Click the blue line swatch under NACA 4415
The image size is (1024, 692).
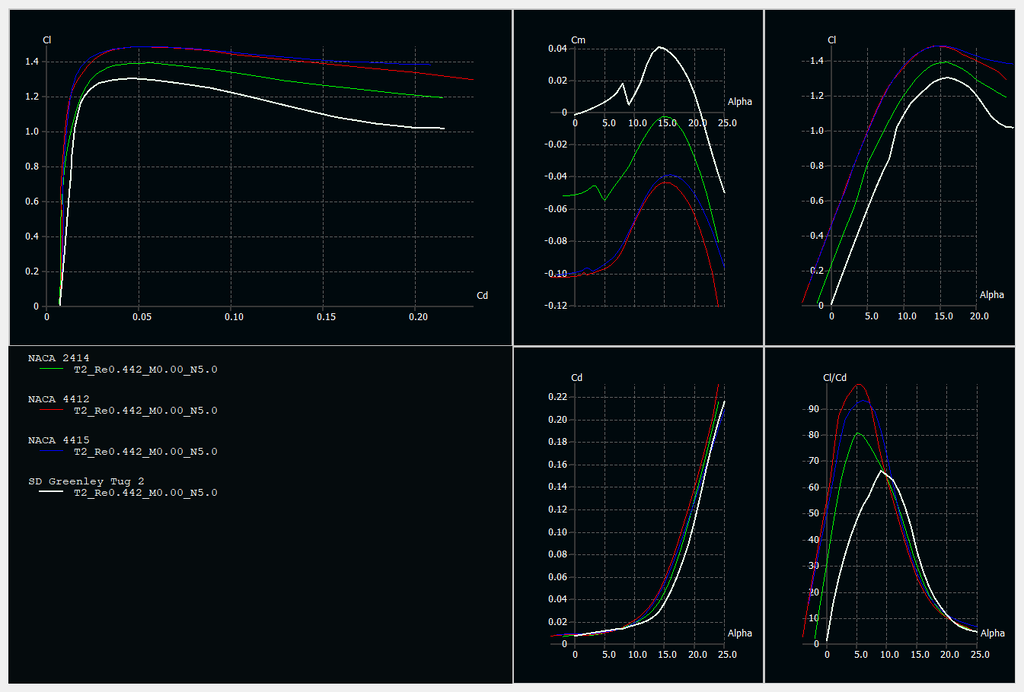pyautogui.click(x=50, y=451)
